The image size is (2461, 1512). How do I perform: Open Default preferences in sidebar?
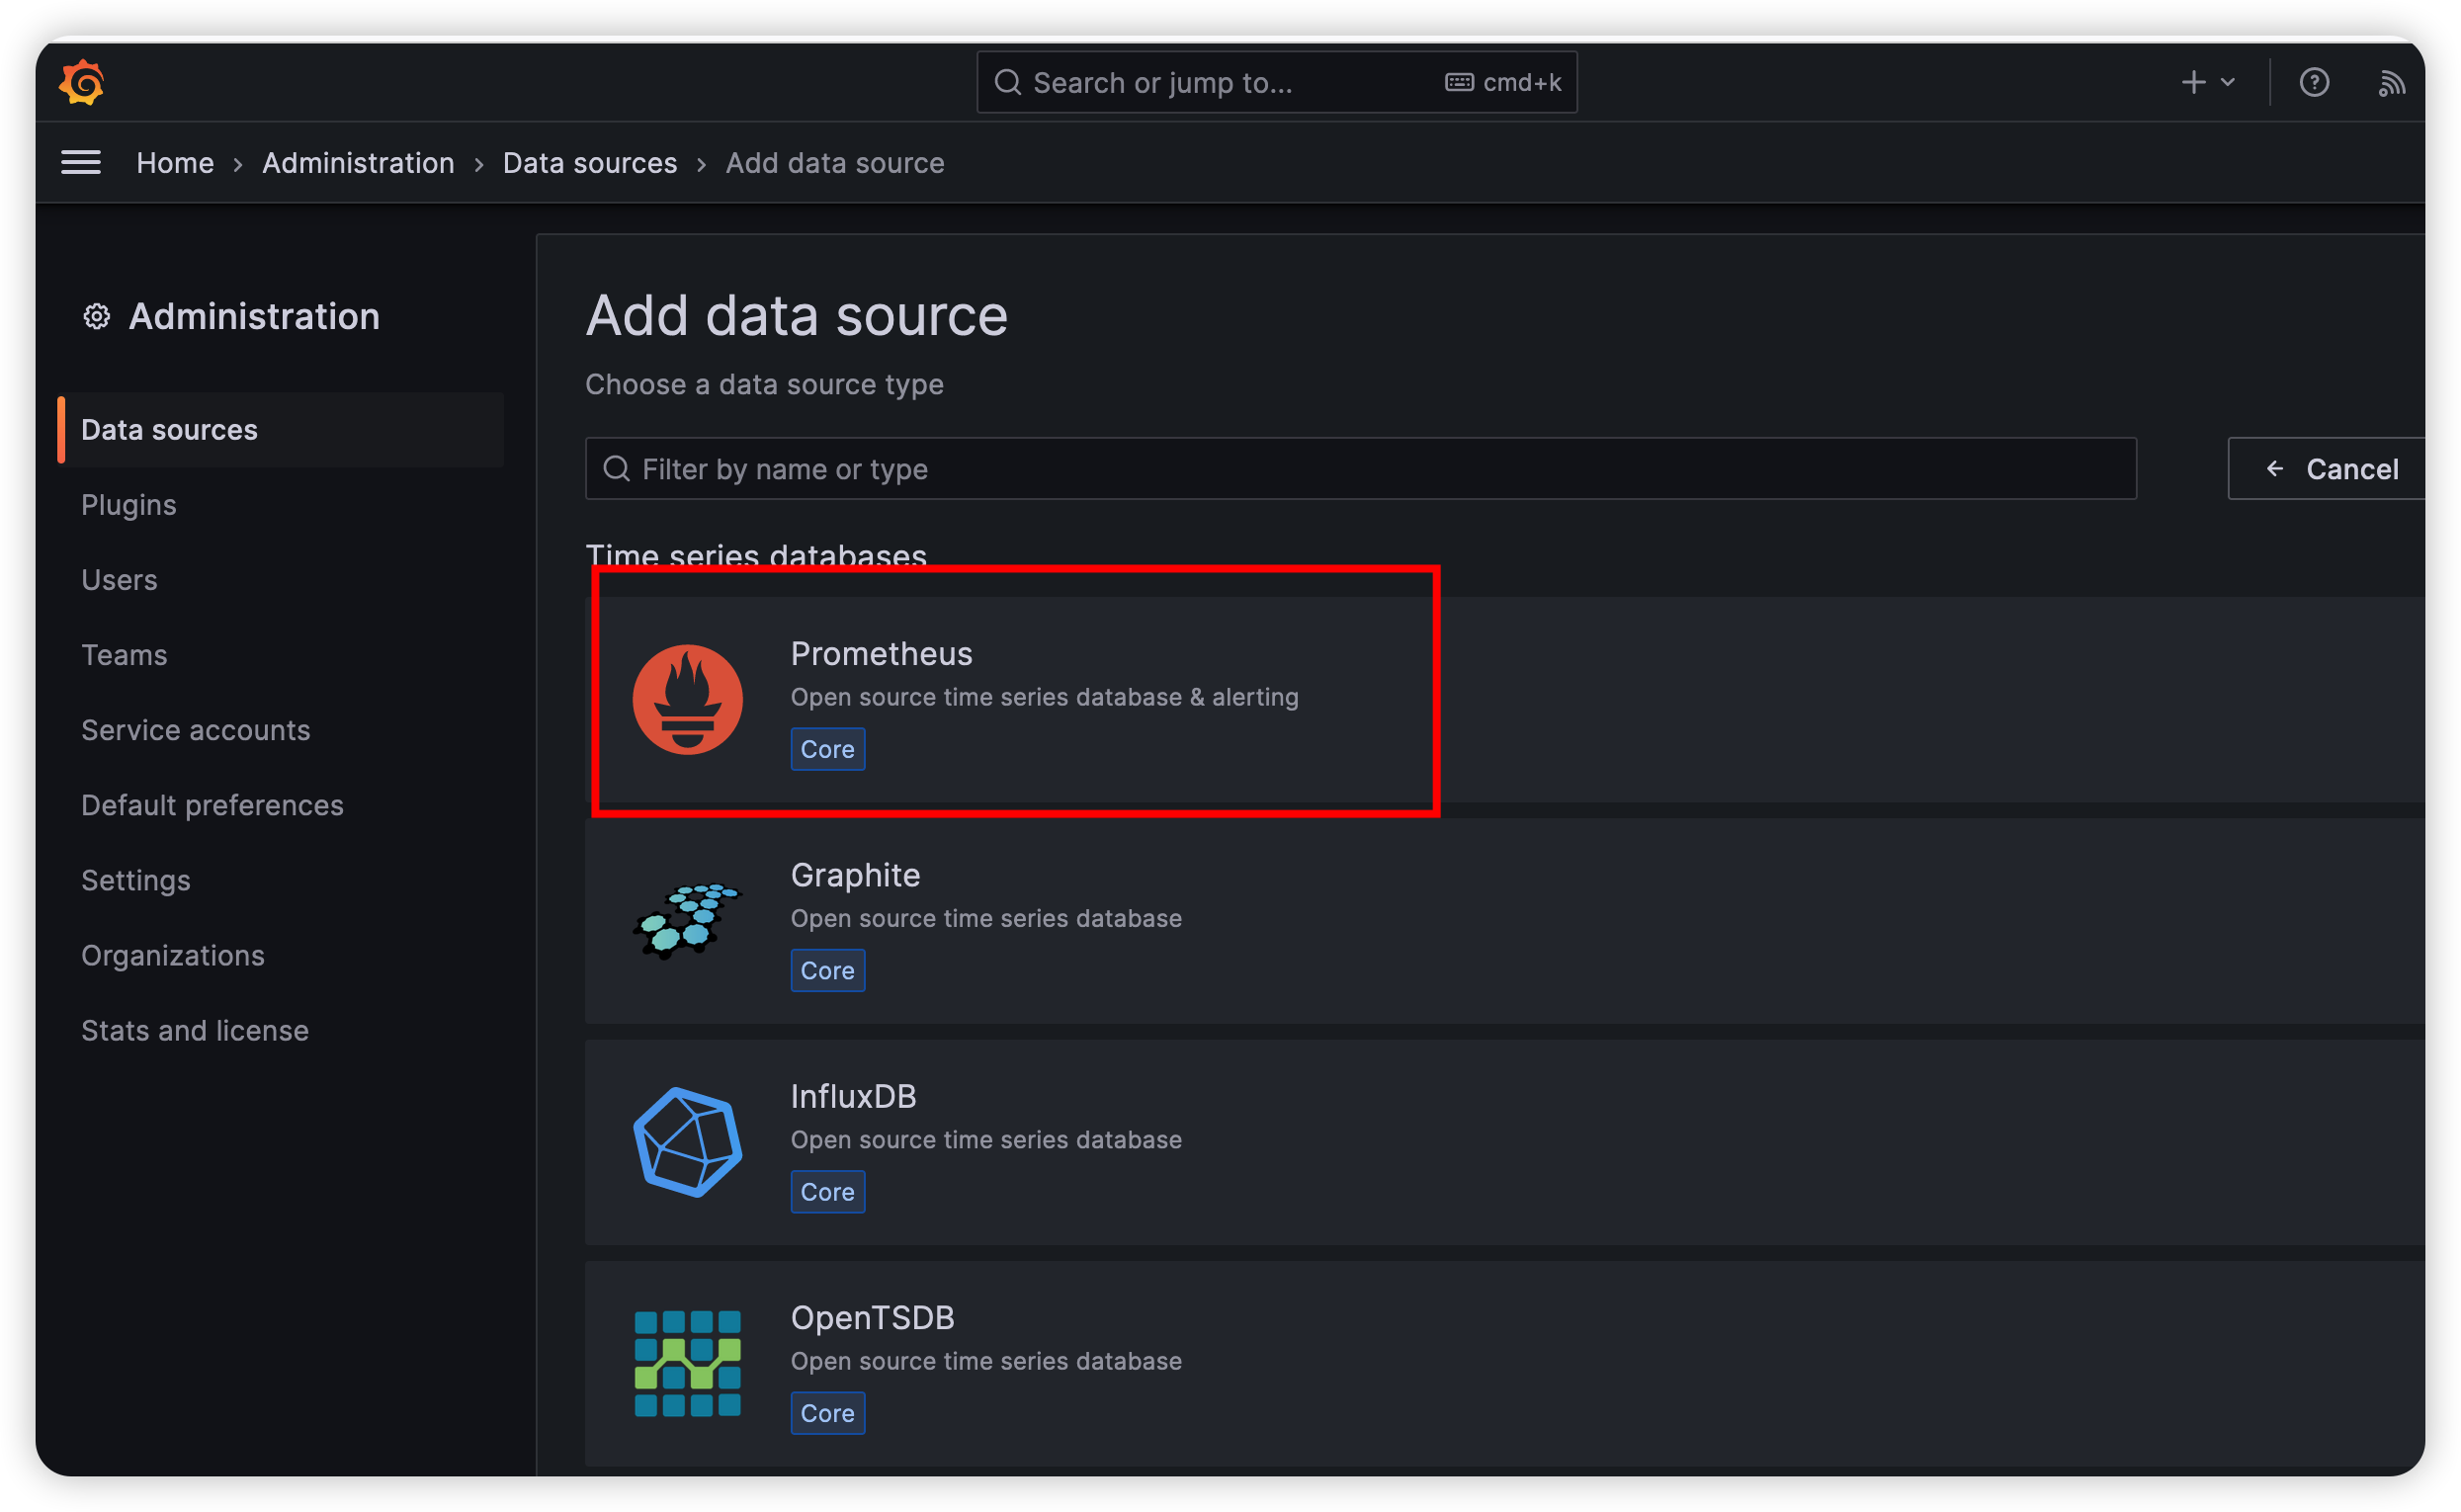click(212, 805)
